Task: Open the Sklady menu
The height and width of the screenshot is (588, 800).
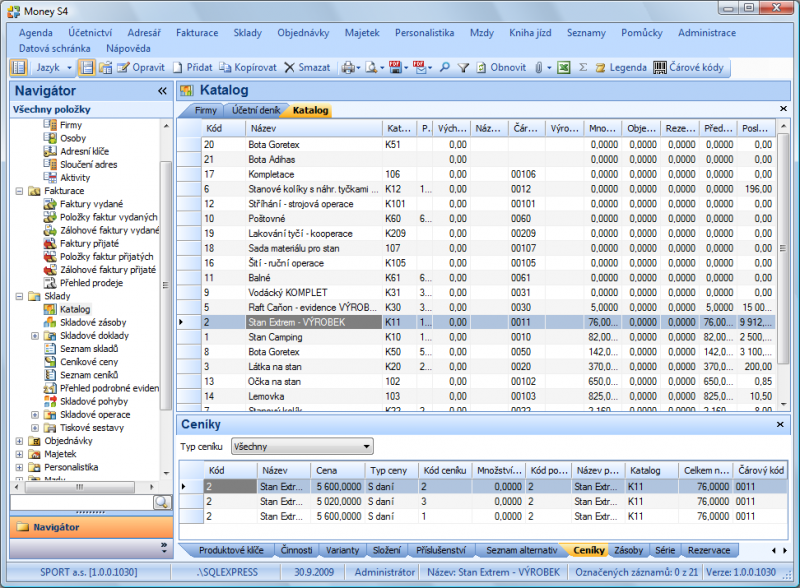Action: (x=247, y=33)
